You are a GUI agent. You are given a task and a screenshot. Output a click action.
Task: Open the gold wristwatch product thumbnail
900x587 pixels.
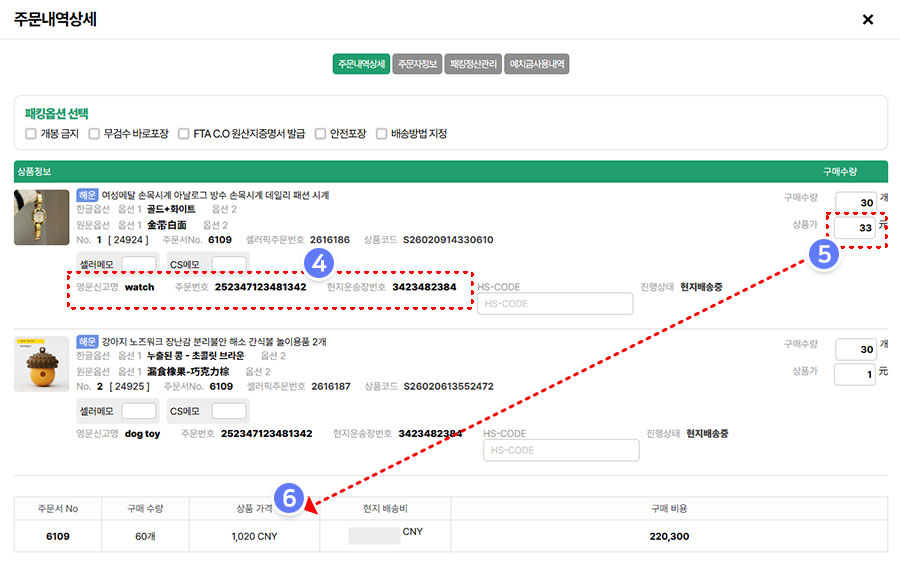[x=42, y=216]
